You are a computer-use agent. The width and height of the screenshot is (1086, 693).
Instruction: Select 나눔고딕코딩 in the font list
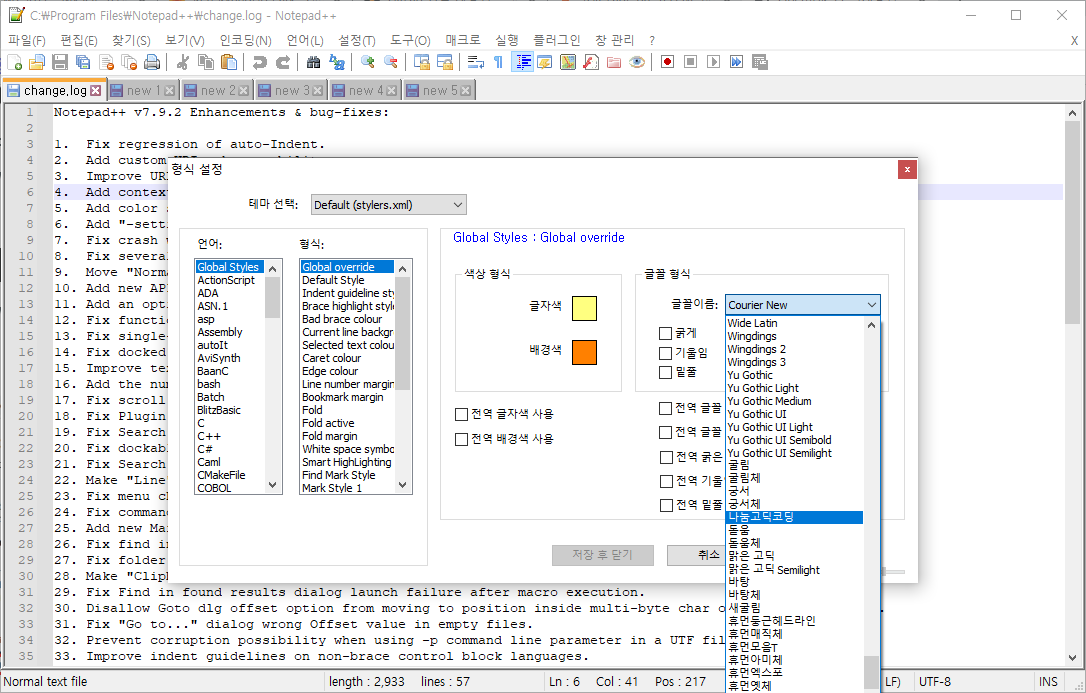tap(794, 517)
